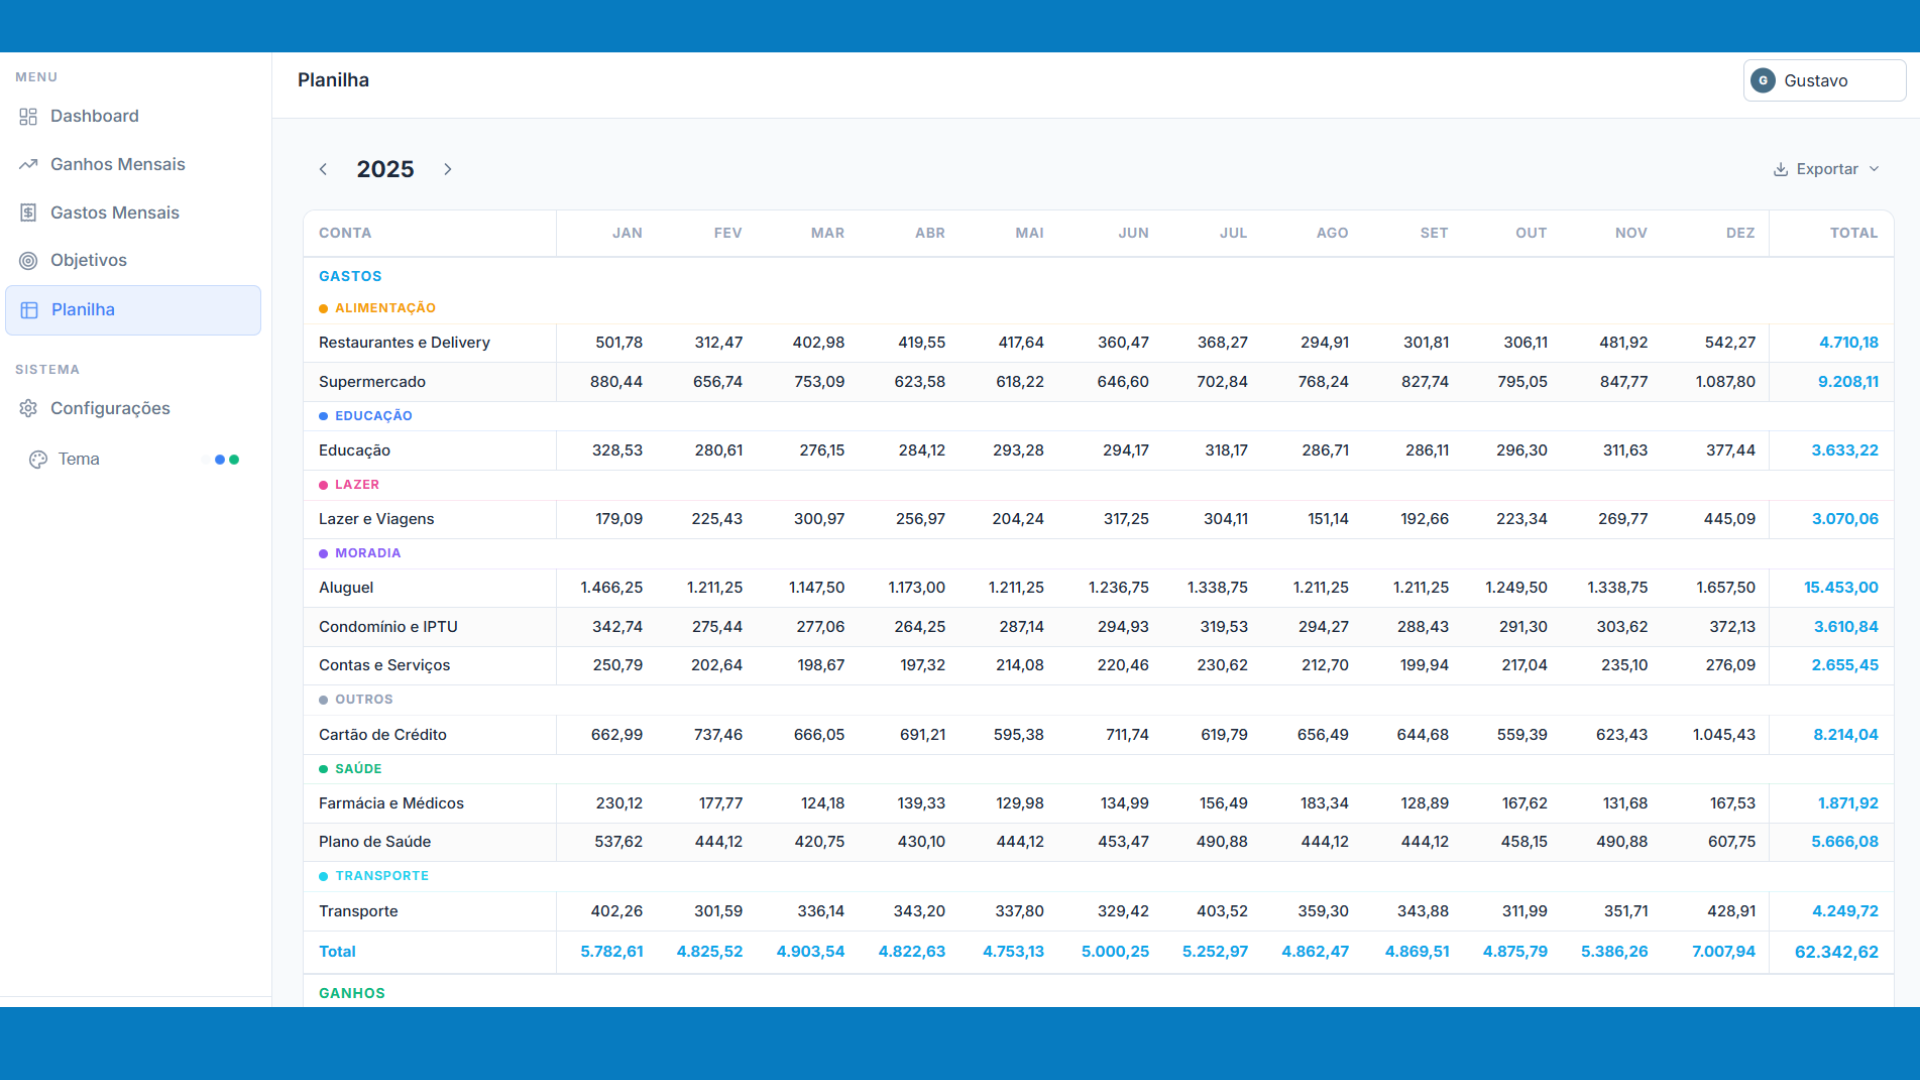1920x1080 pixels.
Task: Go to previous year with left chevron
Action: click(x=323, y=170)
